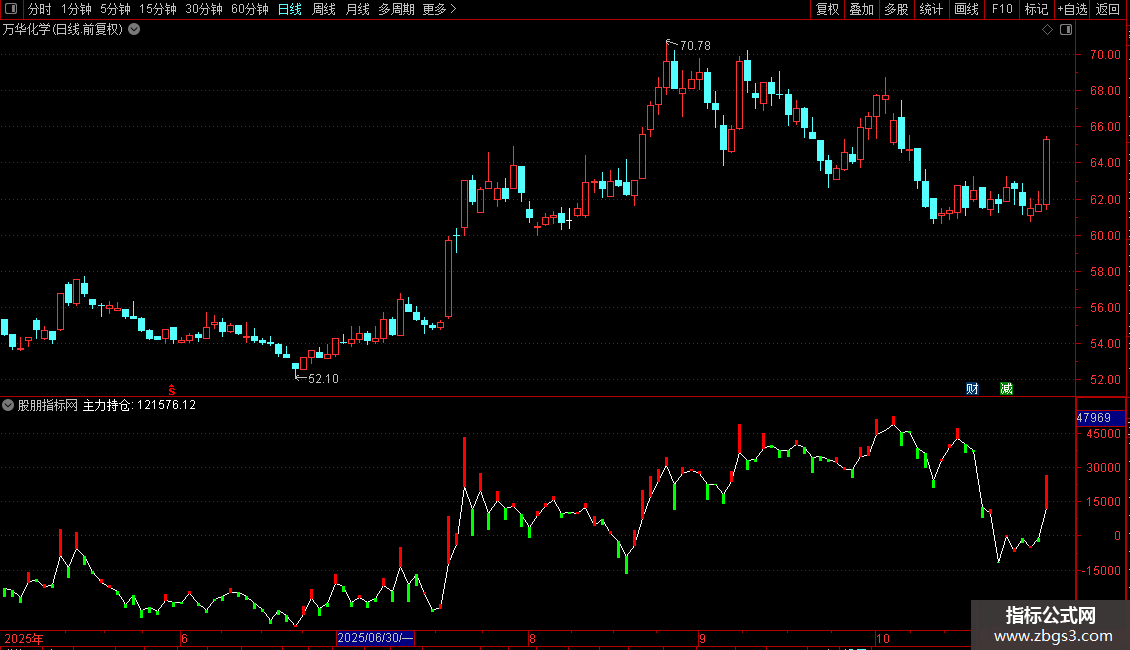Click the 70.00 price axis label

pos(1105,54)
